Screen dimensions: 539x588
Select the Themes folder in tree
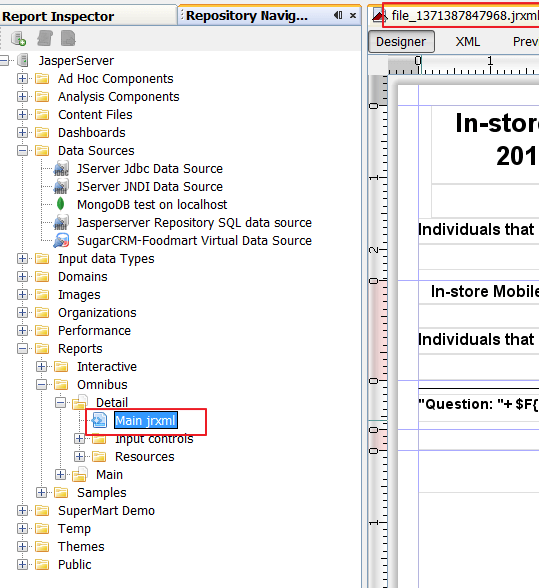click(x=81, y=546)
